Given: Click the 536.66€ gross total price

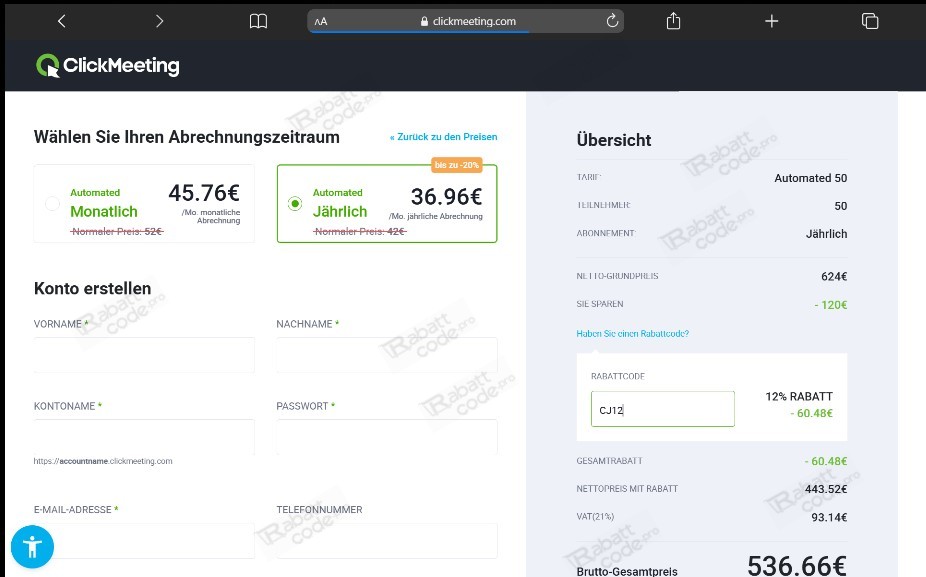Looking at the screenshot, I should (x=797, y=565).
